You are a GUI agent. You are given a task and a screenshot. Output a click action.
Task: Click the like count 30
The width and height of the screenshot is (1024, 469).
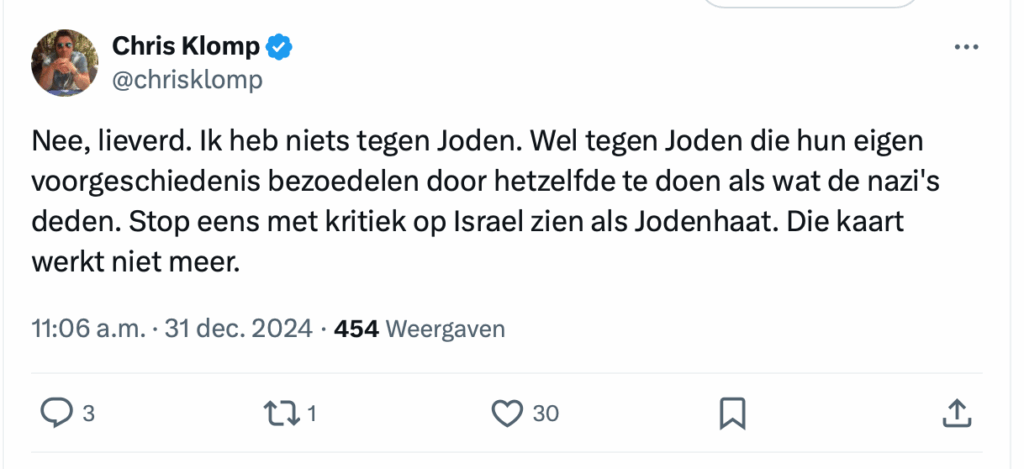545,413
